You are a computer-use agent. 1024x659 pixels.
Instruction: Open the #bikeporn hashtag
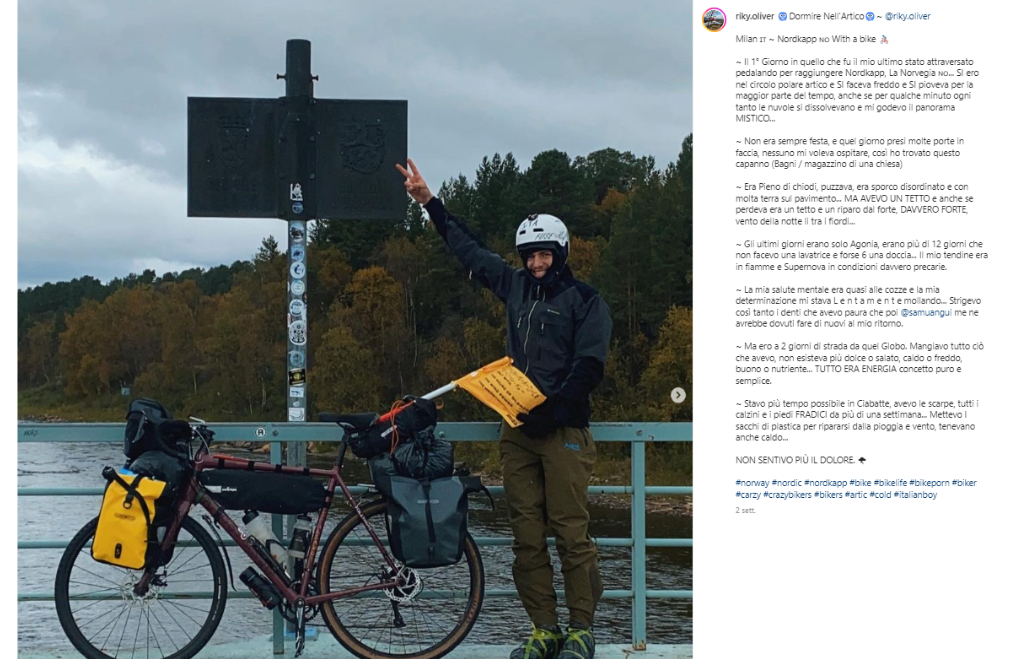pos(929,483)
